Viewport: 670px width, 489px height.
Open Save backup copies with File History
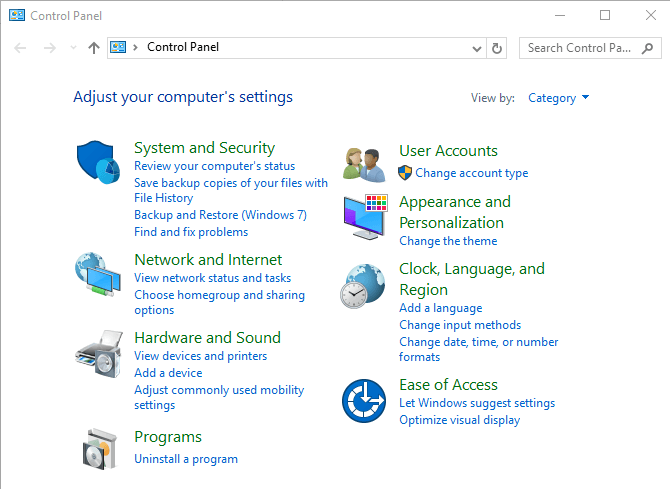(x=231, y=190)
